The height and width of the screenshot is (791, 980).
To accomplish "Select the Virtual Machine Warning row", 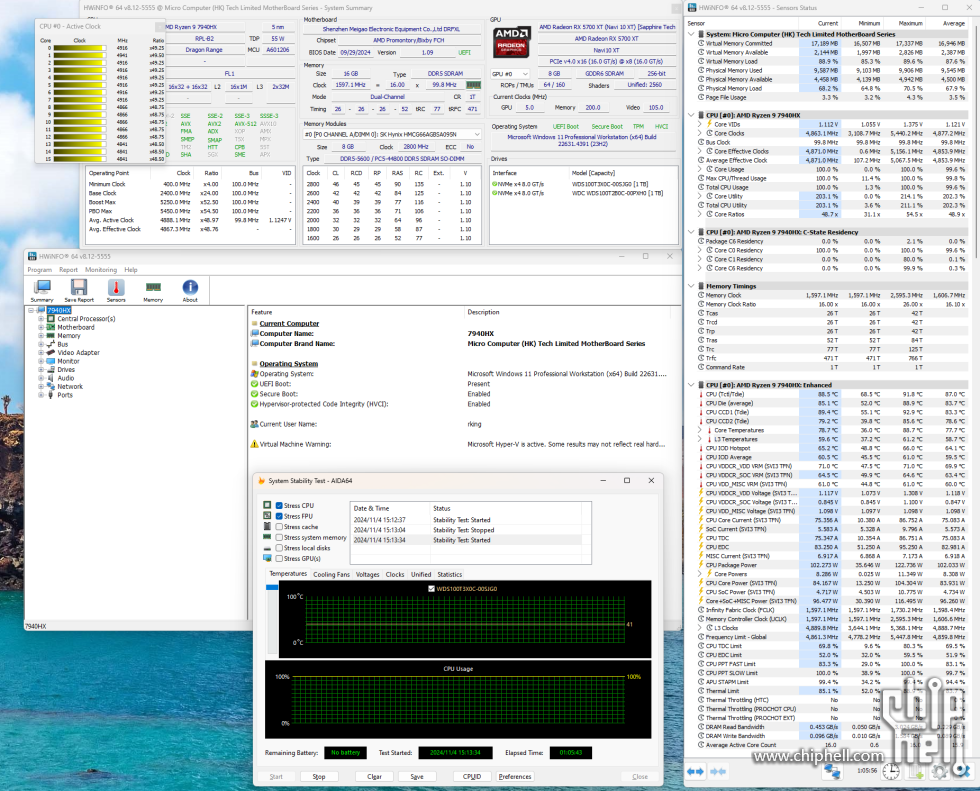I will click(458, 444).
